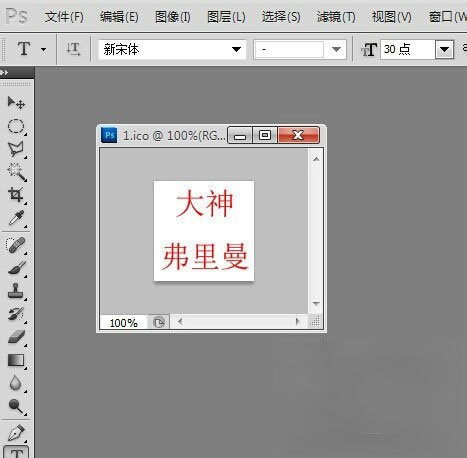Click scroll left arrow in document window
This screenshot has height=458, width=467.
(180, 322)
